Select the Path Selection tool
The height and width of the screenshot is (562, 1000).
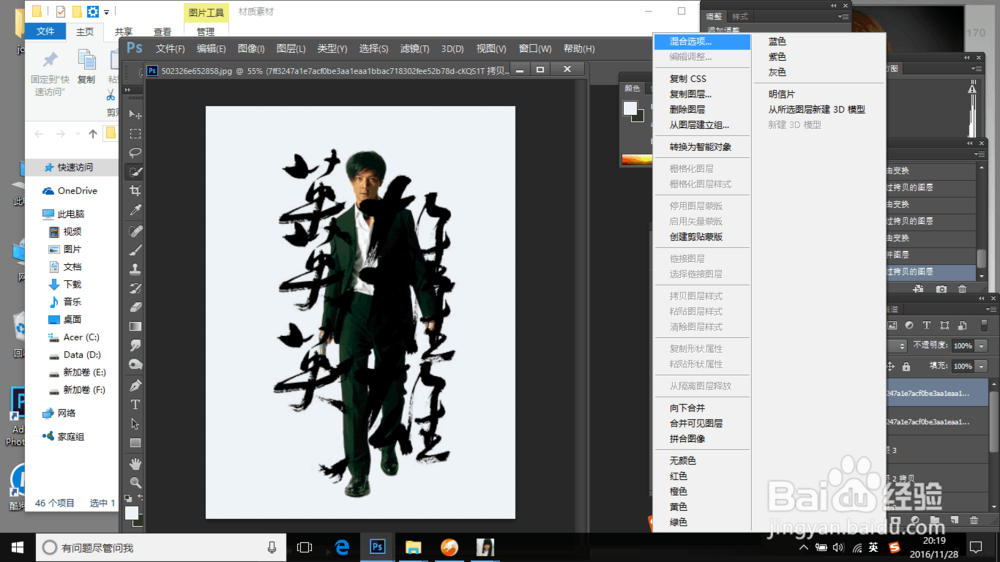coord(135,424)
